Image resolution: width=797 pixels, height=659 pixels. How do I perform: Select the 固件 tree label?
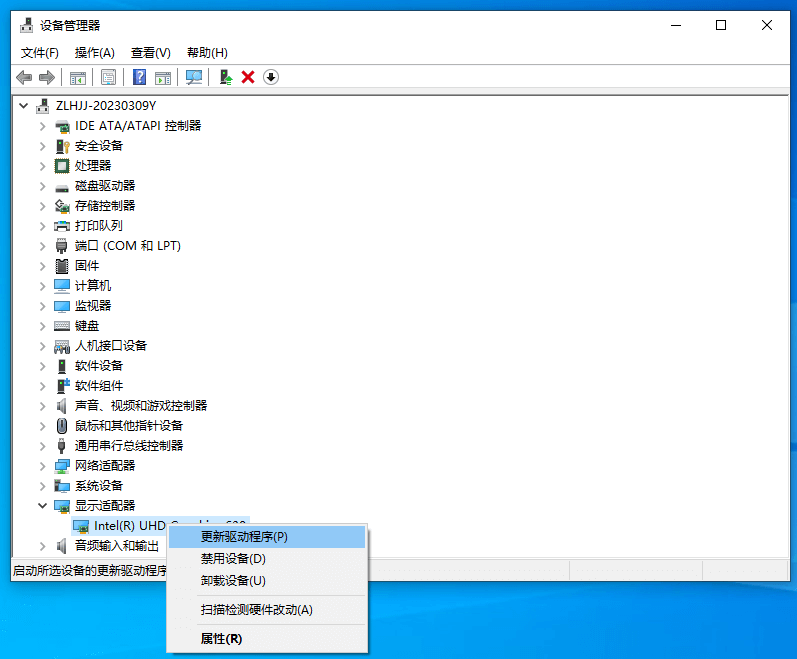[87, 266]
